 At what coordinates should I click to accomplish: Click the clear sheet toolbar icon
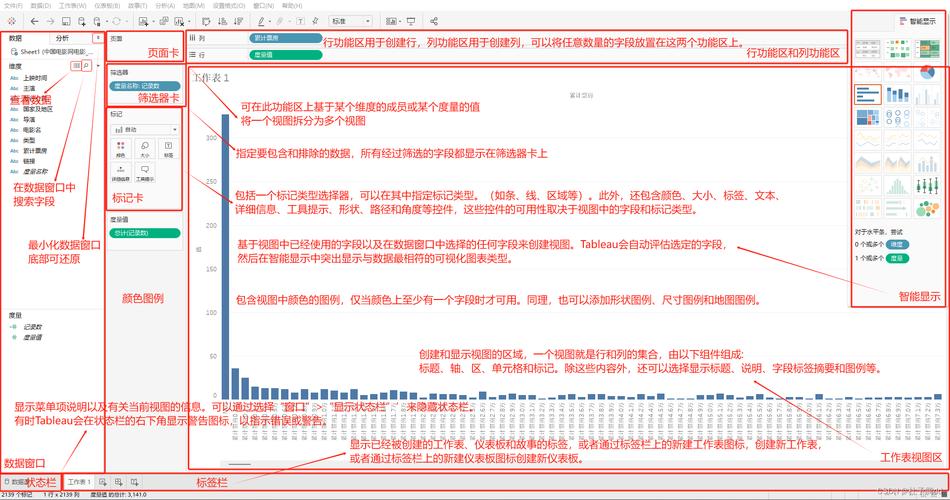point(179,21)
